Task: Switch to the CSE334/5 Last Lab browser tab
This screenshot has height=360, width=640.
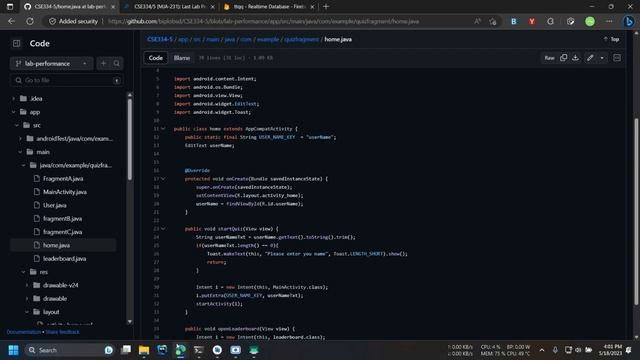Action: tap(170, 7)
